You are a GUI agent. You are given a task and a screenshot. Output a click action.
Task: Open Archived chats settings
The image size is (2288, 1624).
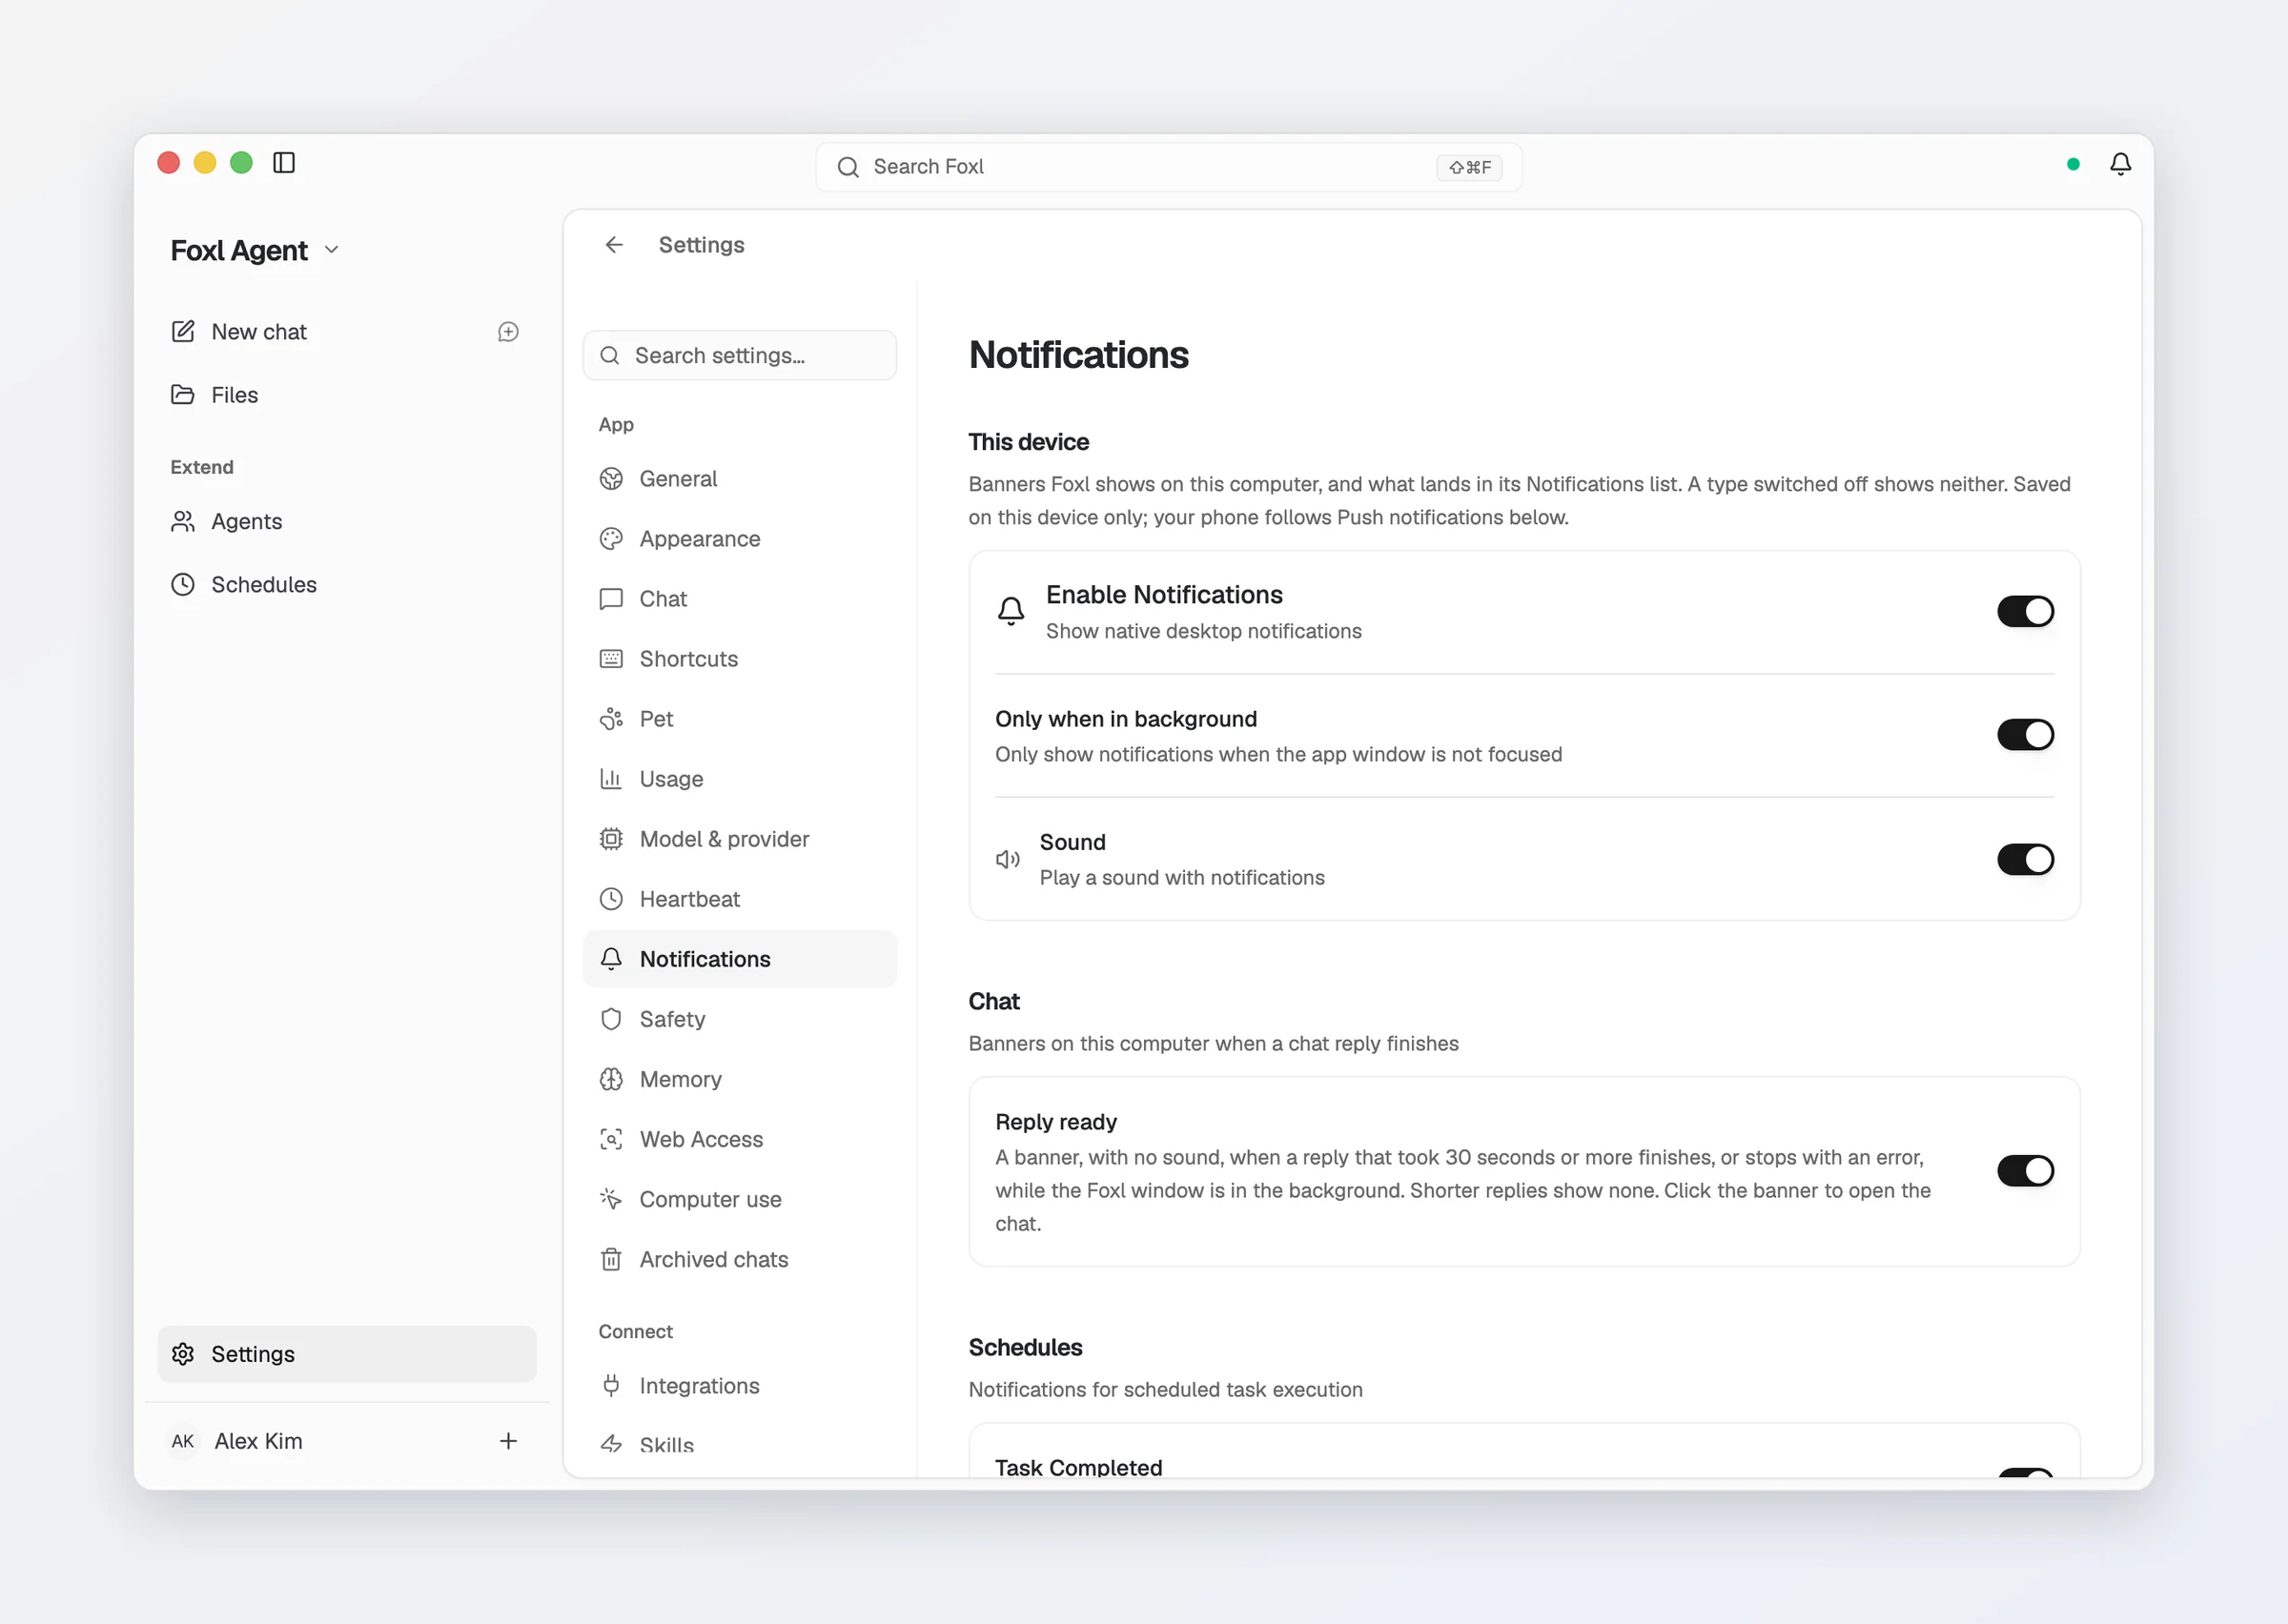point(740,1259)
